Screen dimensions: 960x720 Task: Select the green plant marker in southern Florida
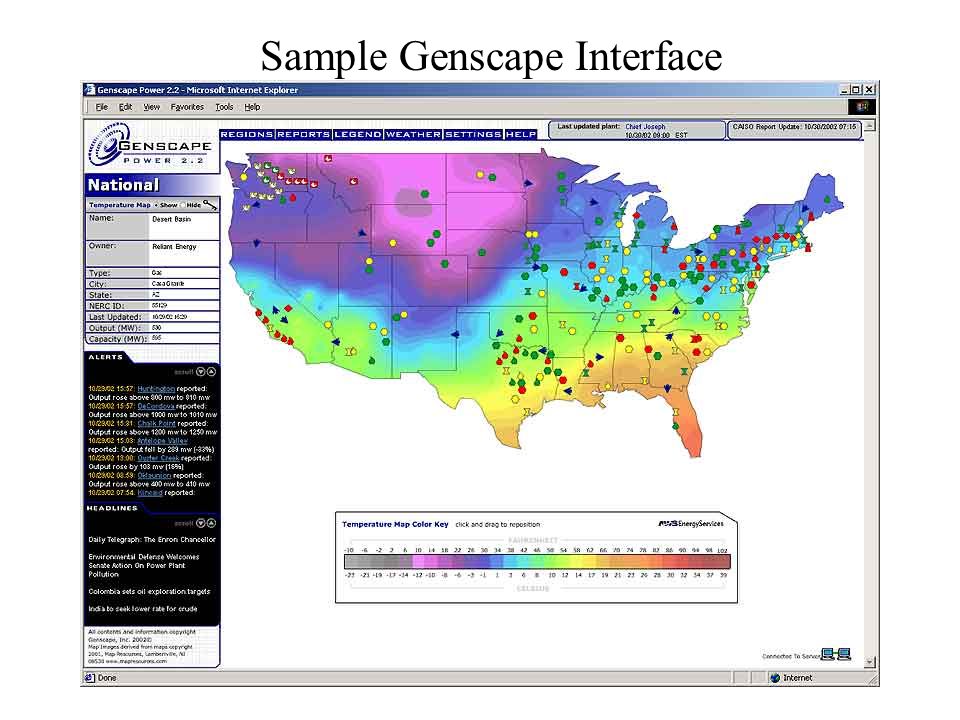click(676, 427)
